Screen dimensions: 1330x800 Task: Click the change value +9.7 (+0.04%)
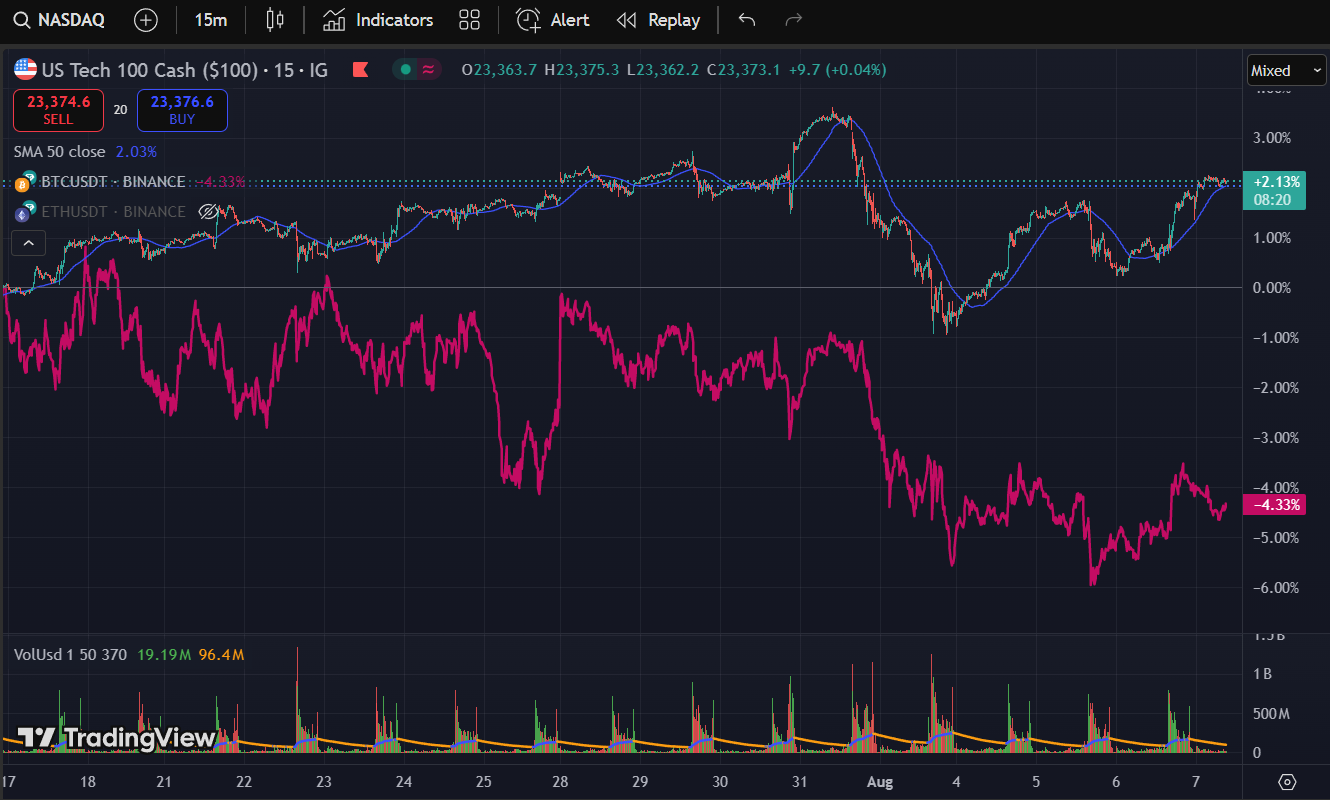coord(837,70)
